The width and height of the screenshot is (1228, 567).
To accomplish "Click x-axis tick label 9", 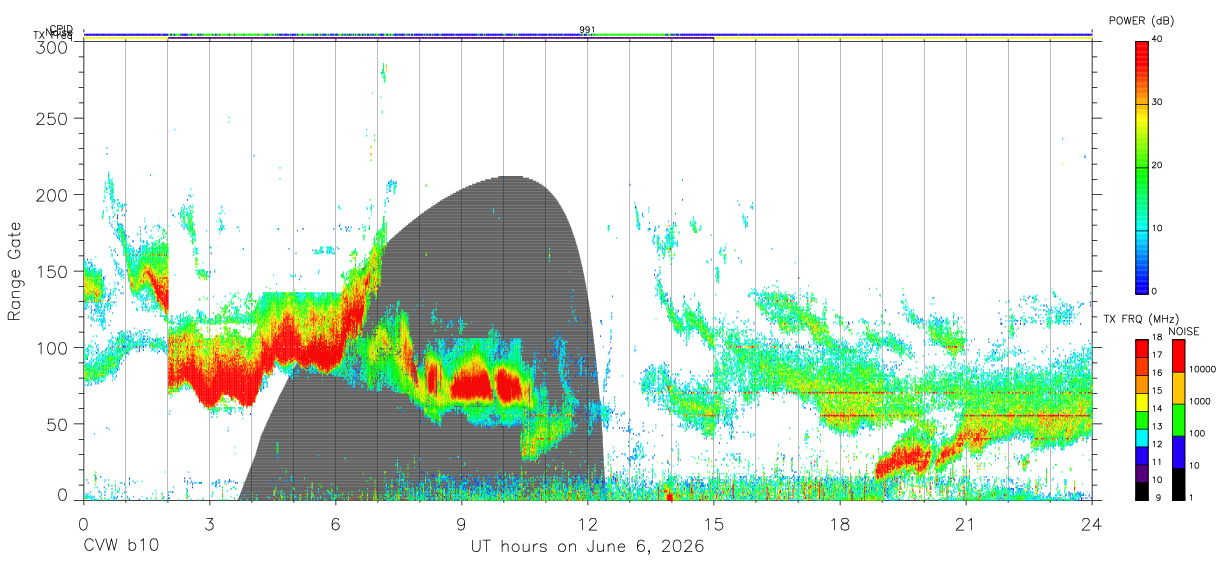I will pos(462,523).
